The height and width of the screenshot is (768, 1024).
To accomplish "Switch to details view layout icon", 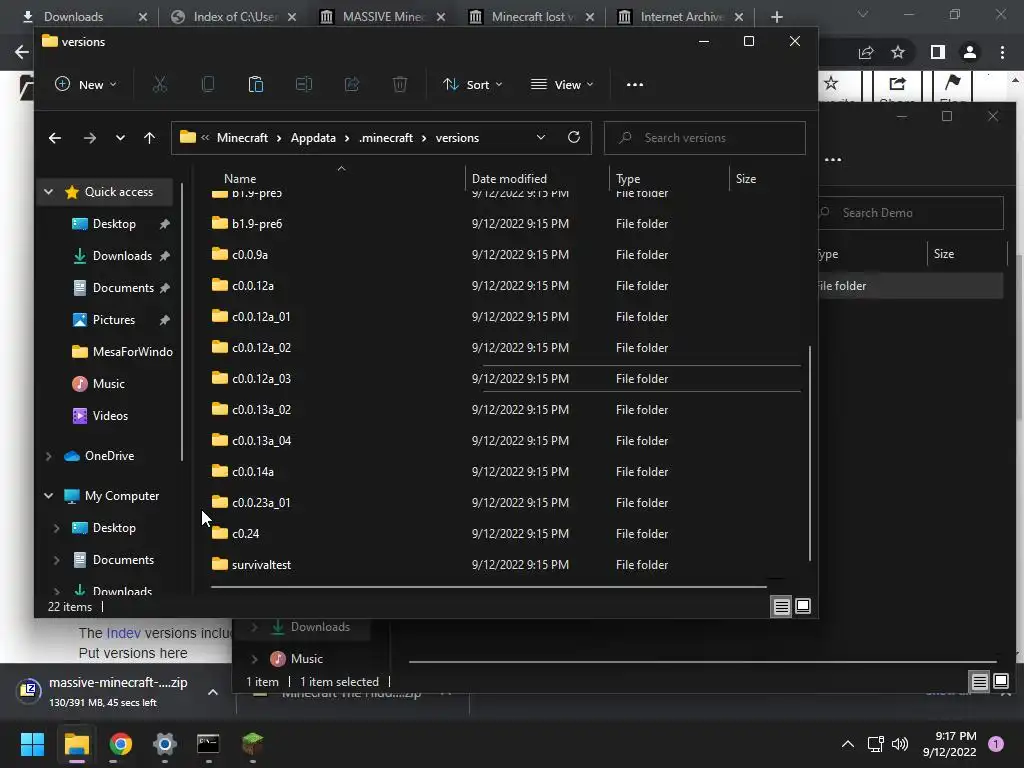I will point(781,606).
